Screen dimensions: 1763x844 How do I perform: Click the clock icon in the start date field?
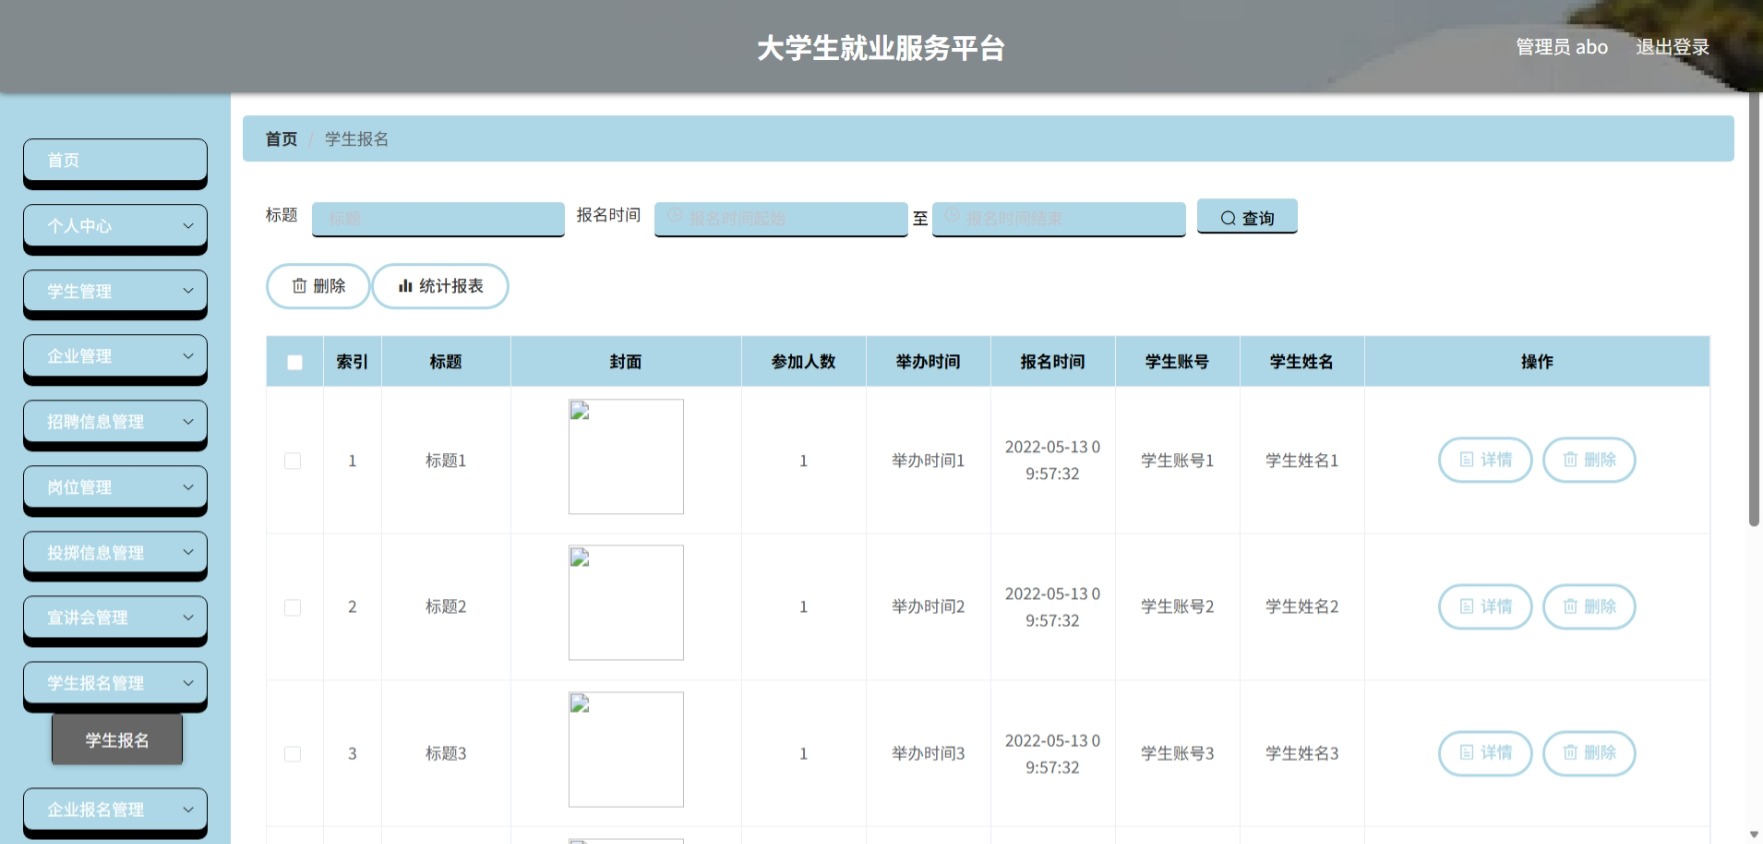675,216
